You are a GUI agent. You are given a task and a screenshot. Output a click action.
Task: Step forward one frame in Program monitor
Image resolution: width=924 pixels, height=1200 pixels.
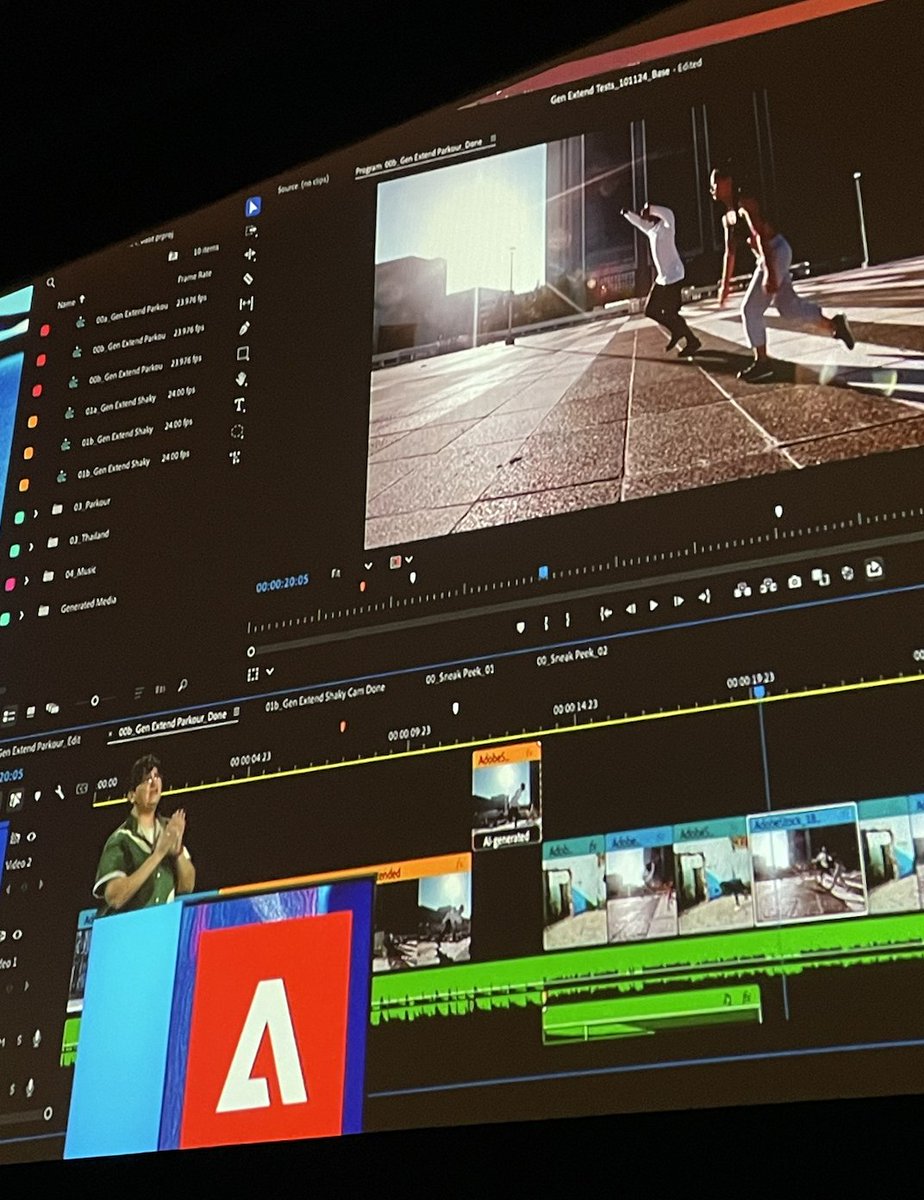pyautogui.click(x=678, y=600)
